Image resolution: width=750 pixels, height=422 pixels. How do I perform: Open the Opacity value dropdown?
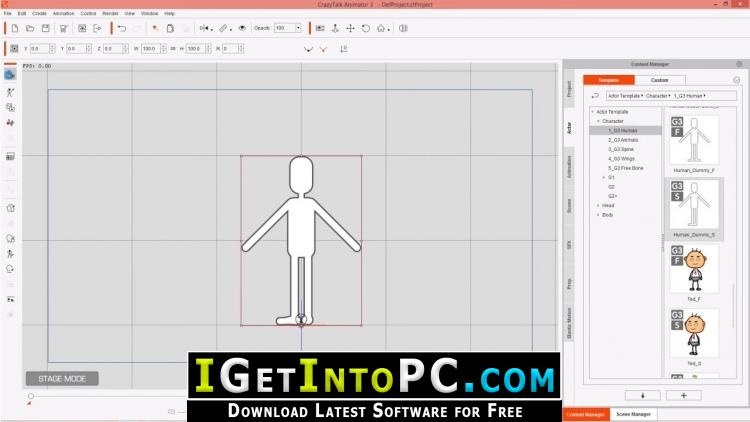296,28
